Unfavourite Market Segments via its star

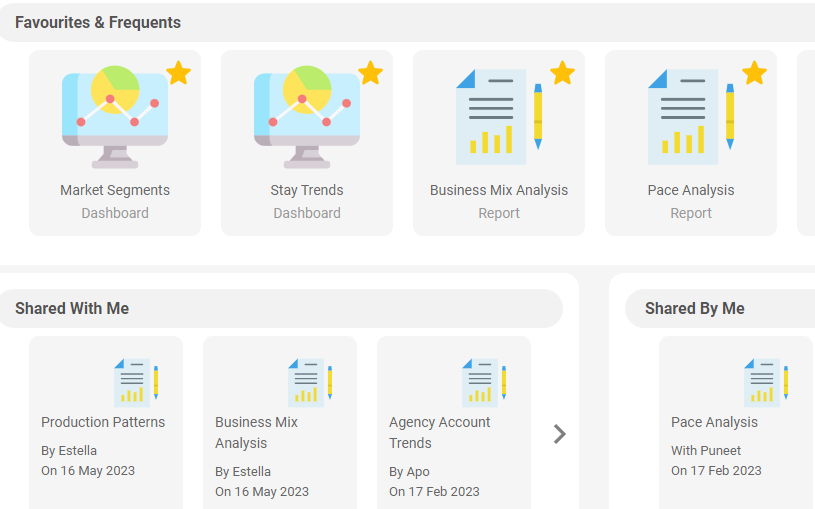[179, 73]
